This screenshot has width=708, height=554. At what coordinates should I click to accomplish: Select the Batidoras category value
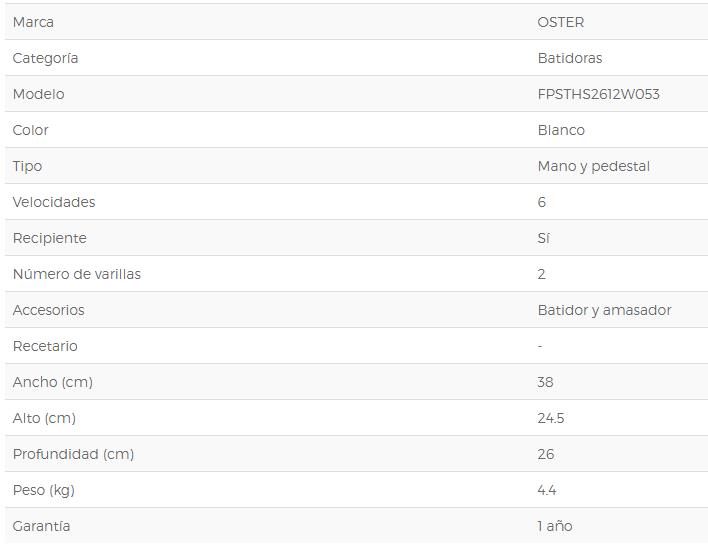570,58
